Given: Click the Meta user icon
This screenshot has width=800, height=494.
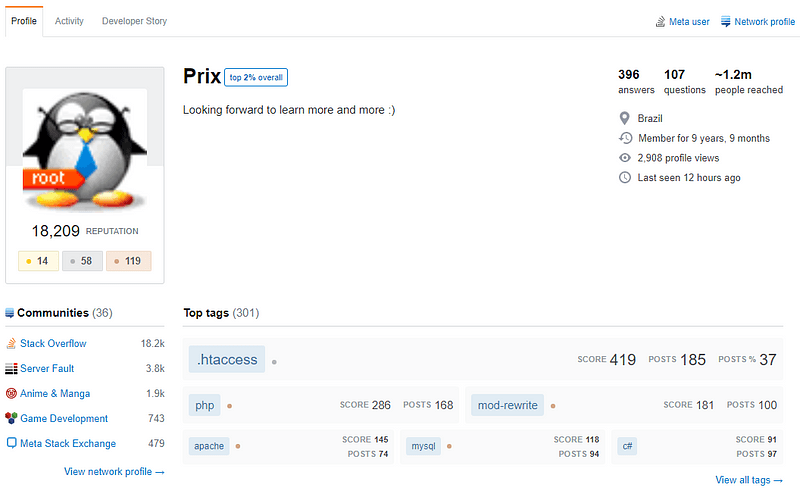Looking at the screenshot, I should [x=660, y=21].
